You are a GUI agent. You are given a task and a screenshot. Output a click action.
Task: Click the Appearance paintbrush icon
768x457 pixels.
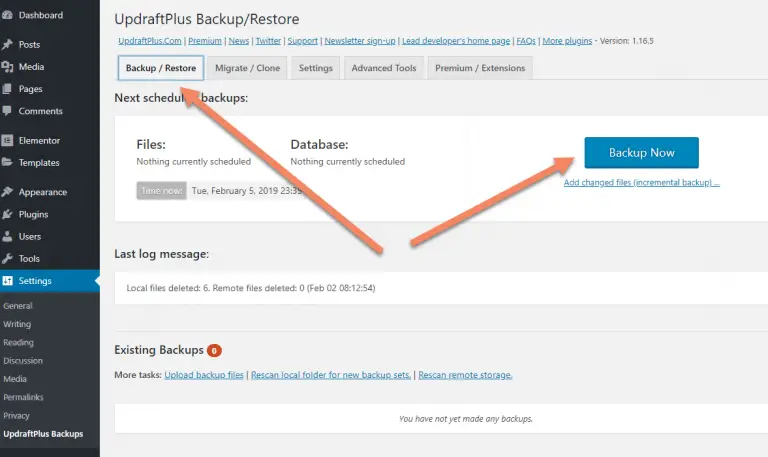tap(7, 192)
